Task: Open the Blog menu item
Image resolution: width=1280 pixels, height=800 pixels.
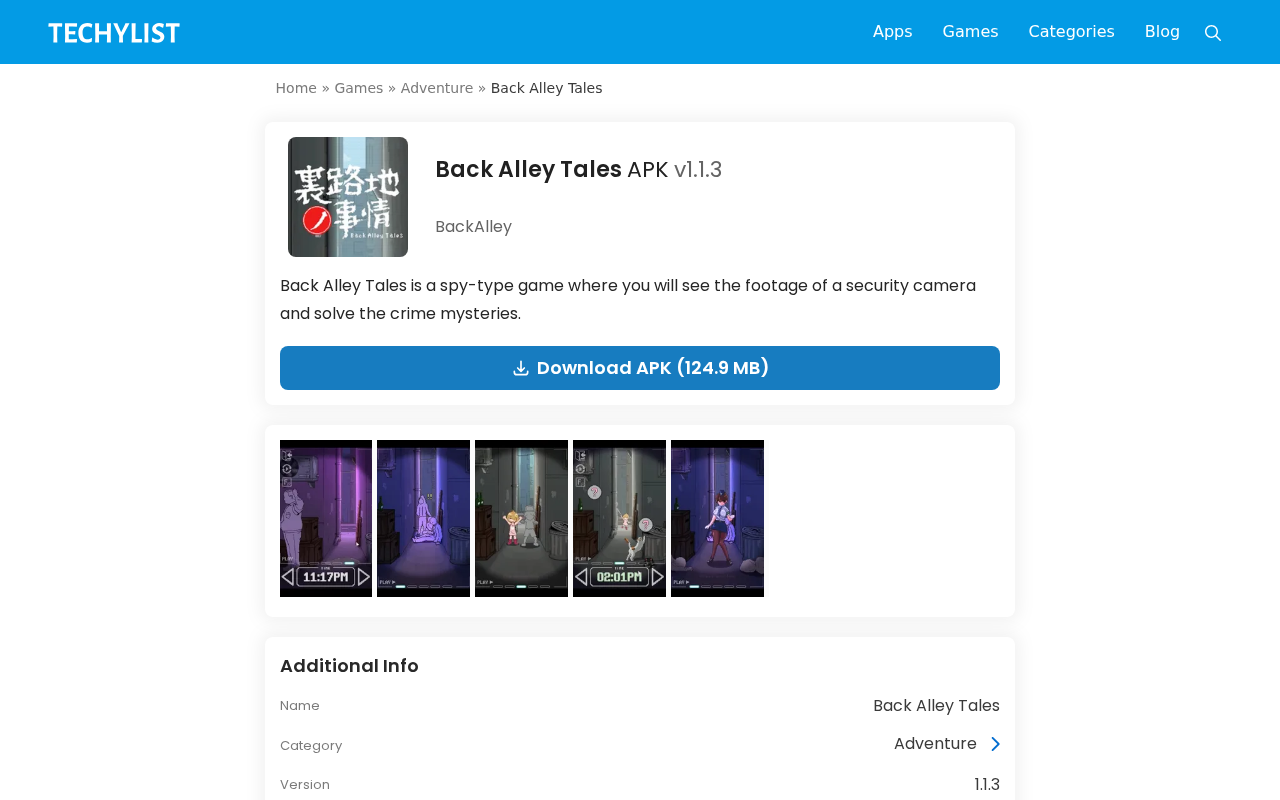Action: (x=1162, y=32)
